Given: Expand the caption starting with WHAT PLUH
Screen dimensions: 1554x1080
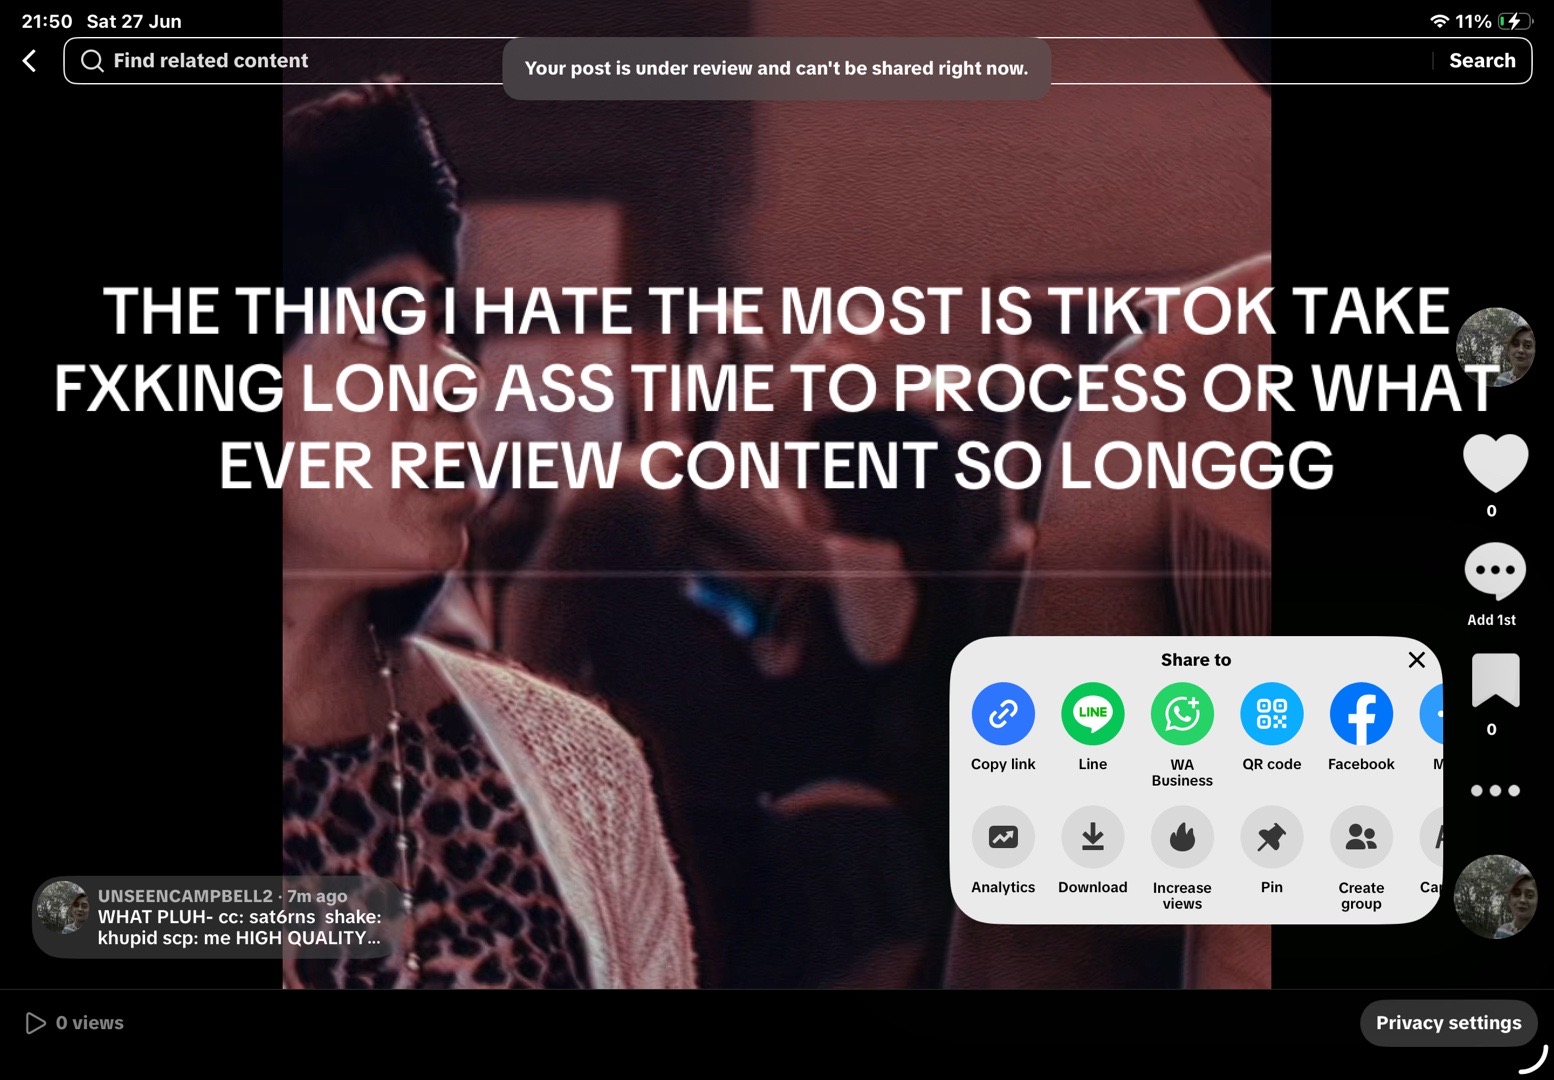Looking at the screenshot, I should [239, 927].
